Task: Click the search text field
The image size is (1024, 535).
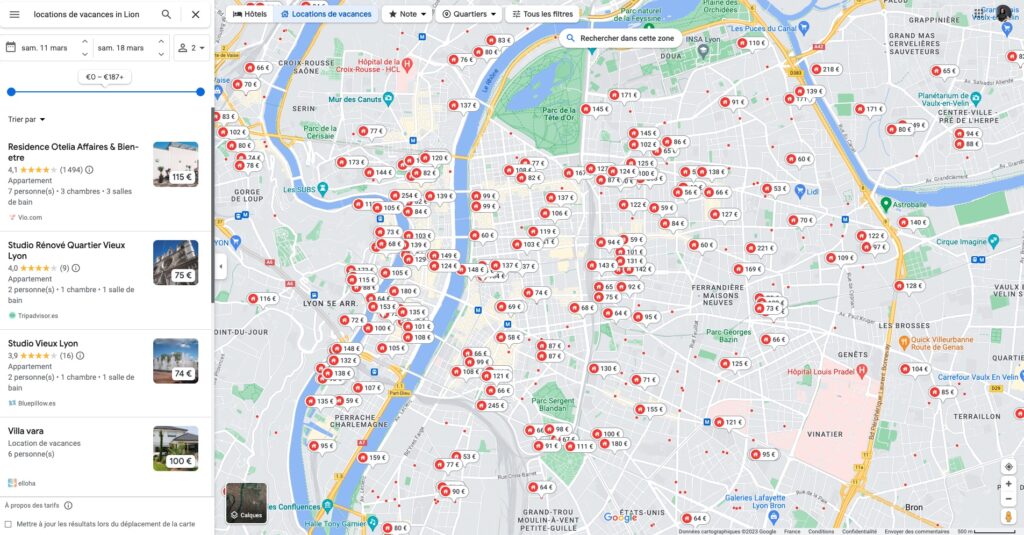Action: (x=91, y=14)
